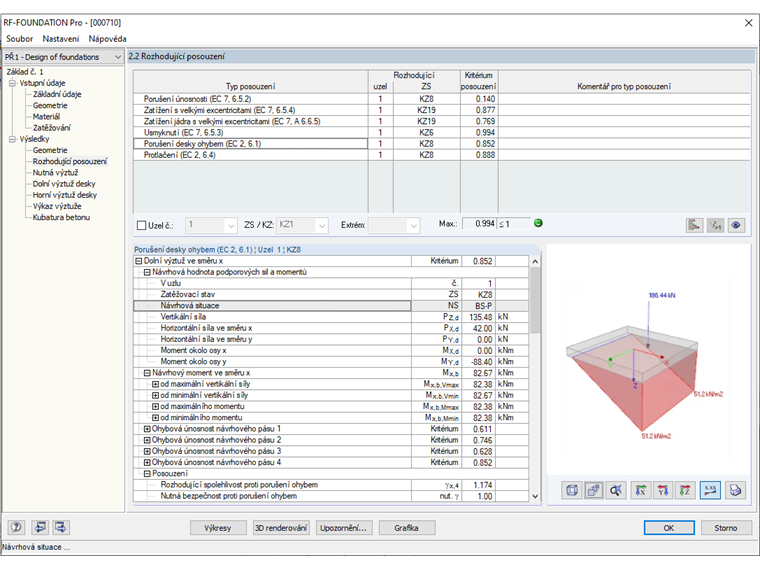Open the Extrém dropdown
The height and width of the screenshot is (570, 760).
413,225
